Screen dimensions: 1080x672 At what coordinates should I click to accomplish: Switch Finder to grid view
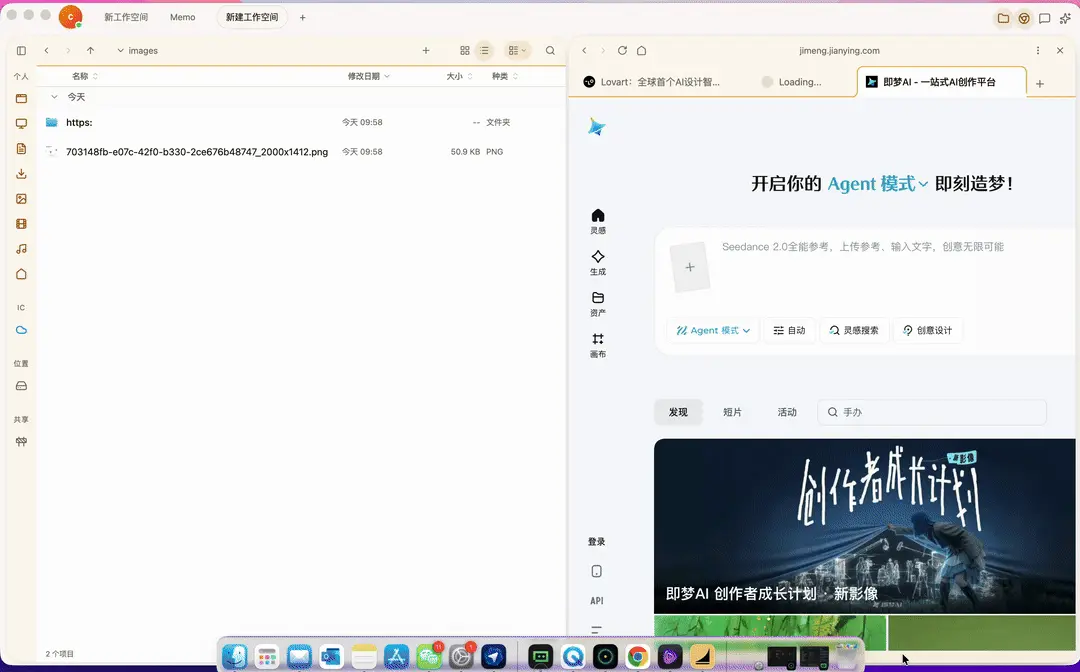click(x=464, y=50)
